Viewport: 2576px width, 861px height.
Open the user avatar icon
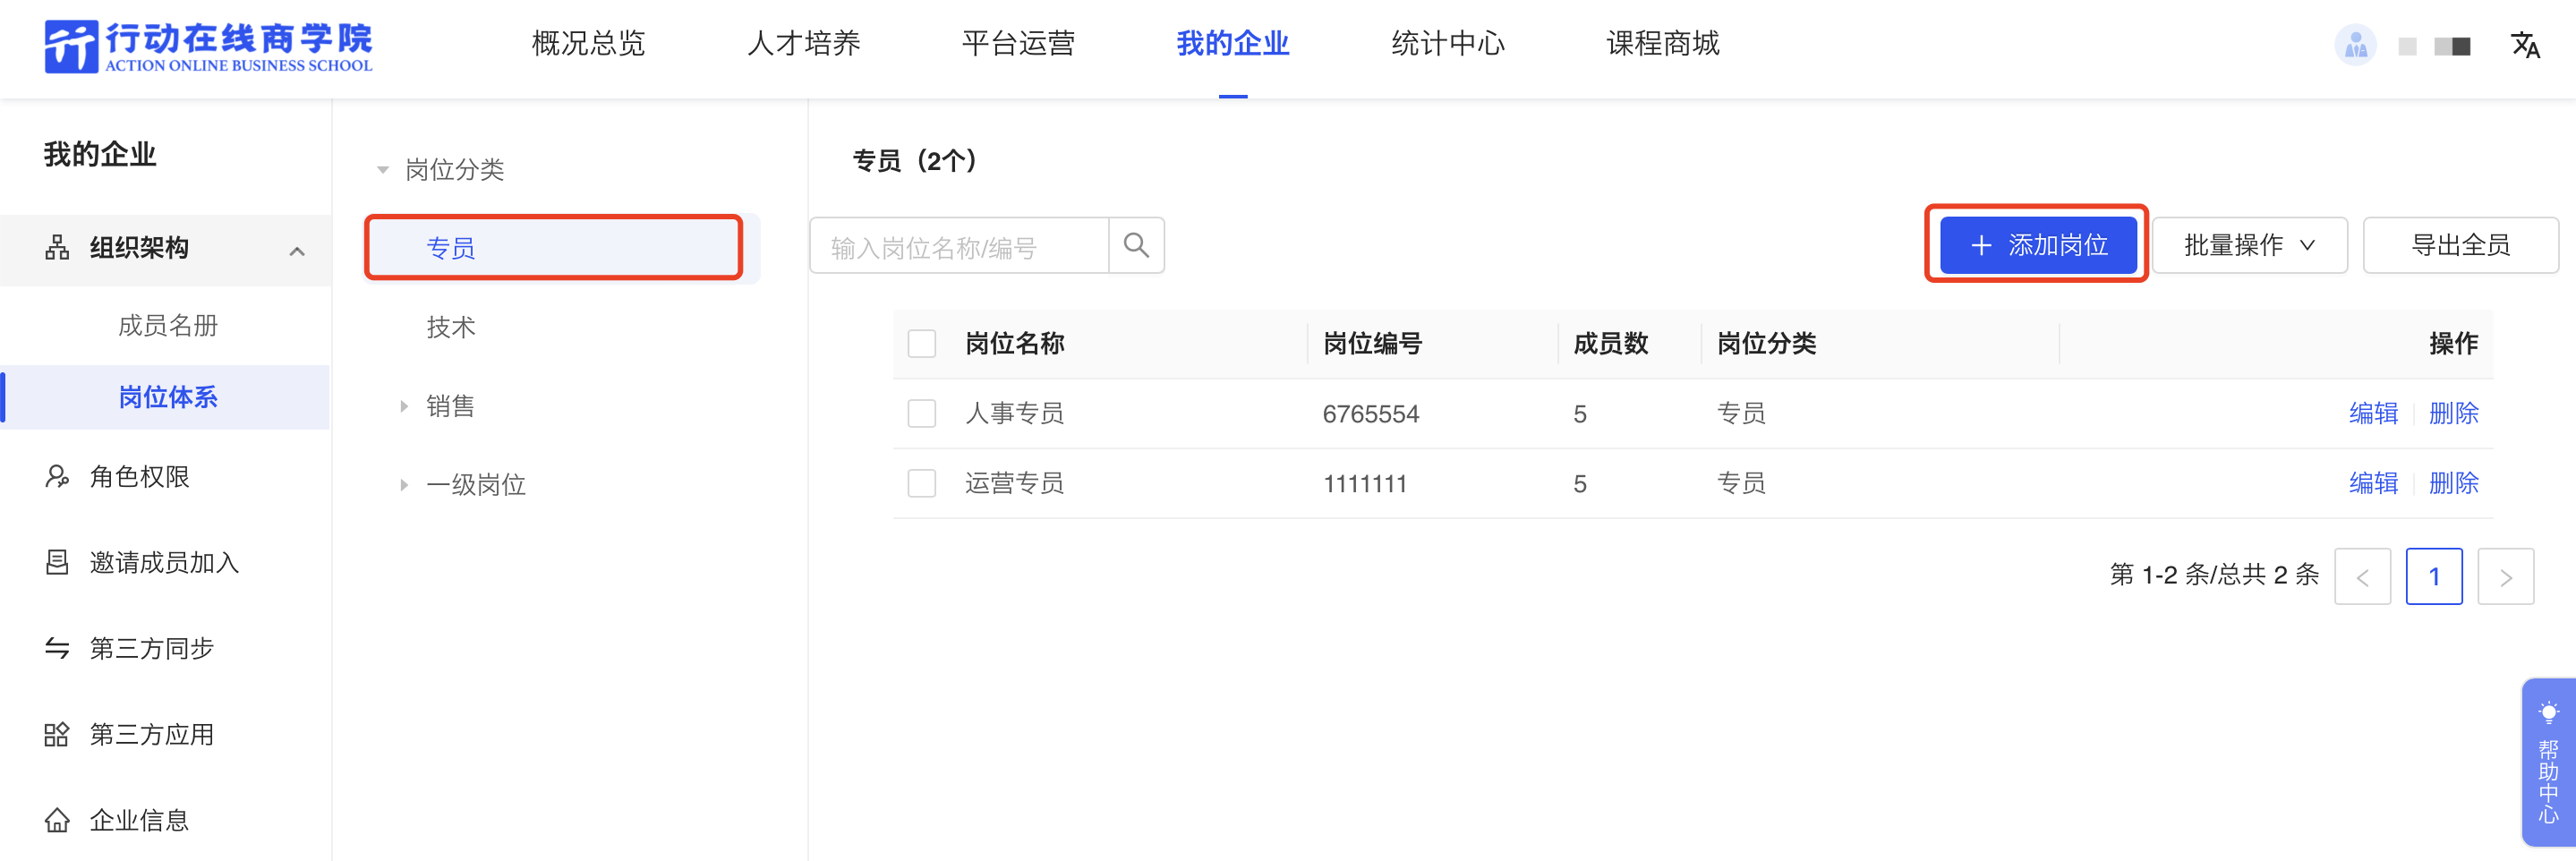[2355, 45]
